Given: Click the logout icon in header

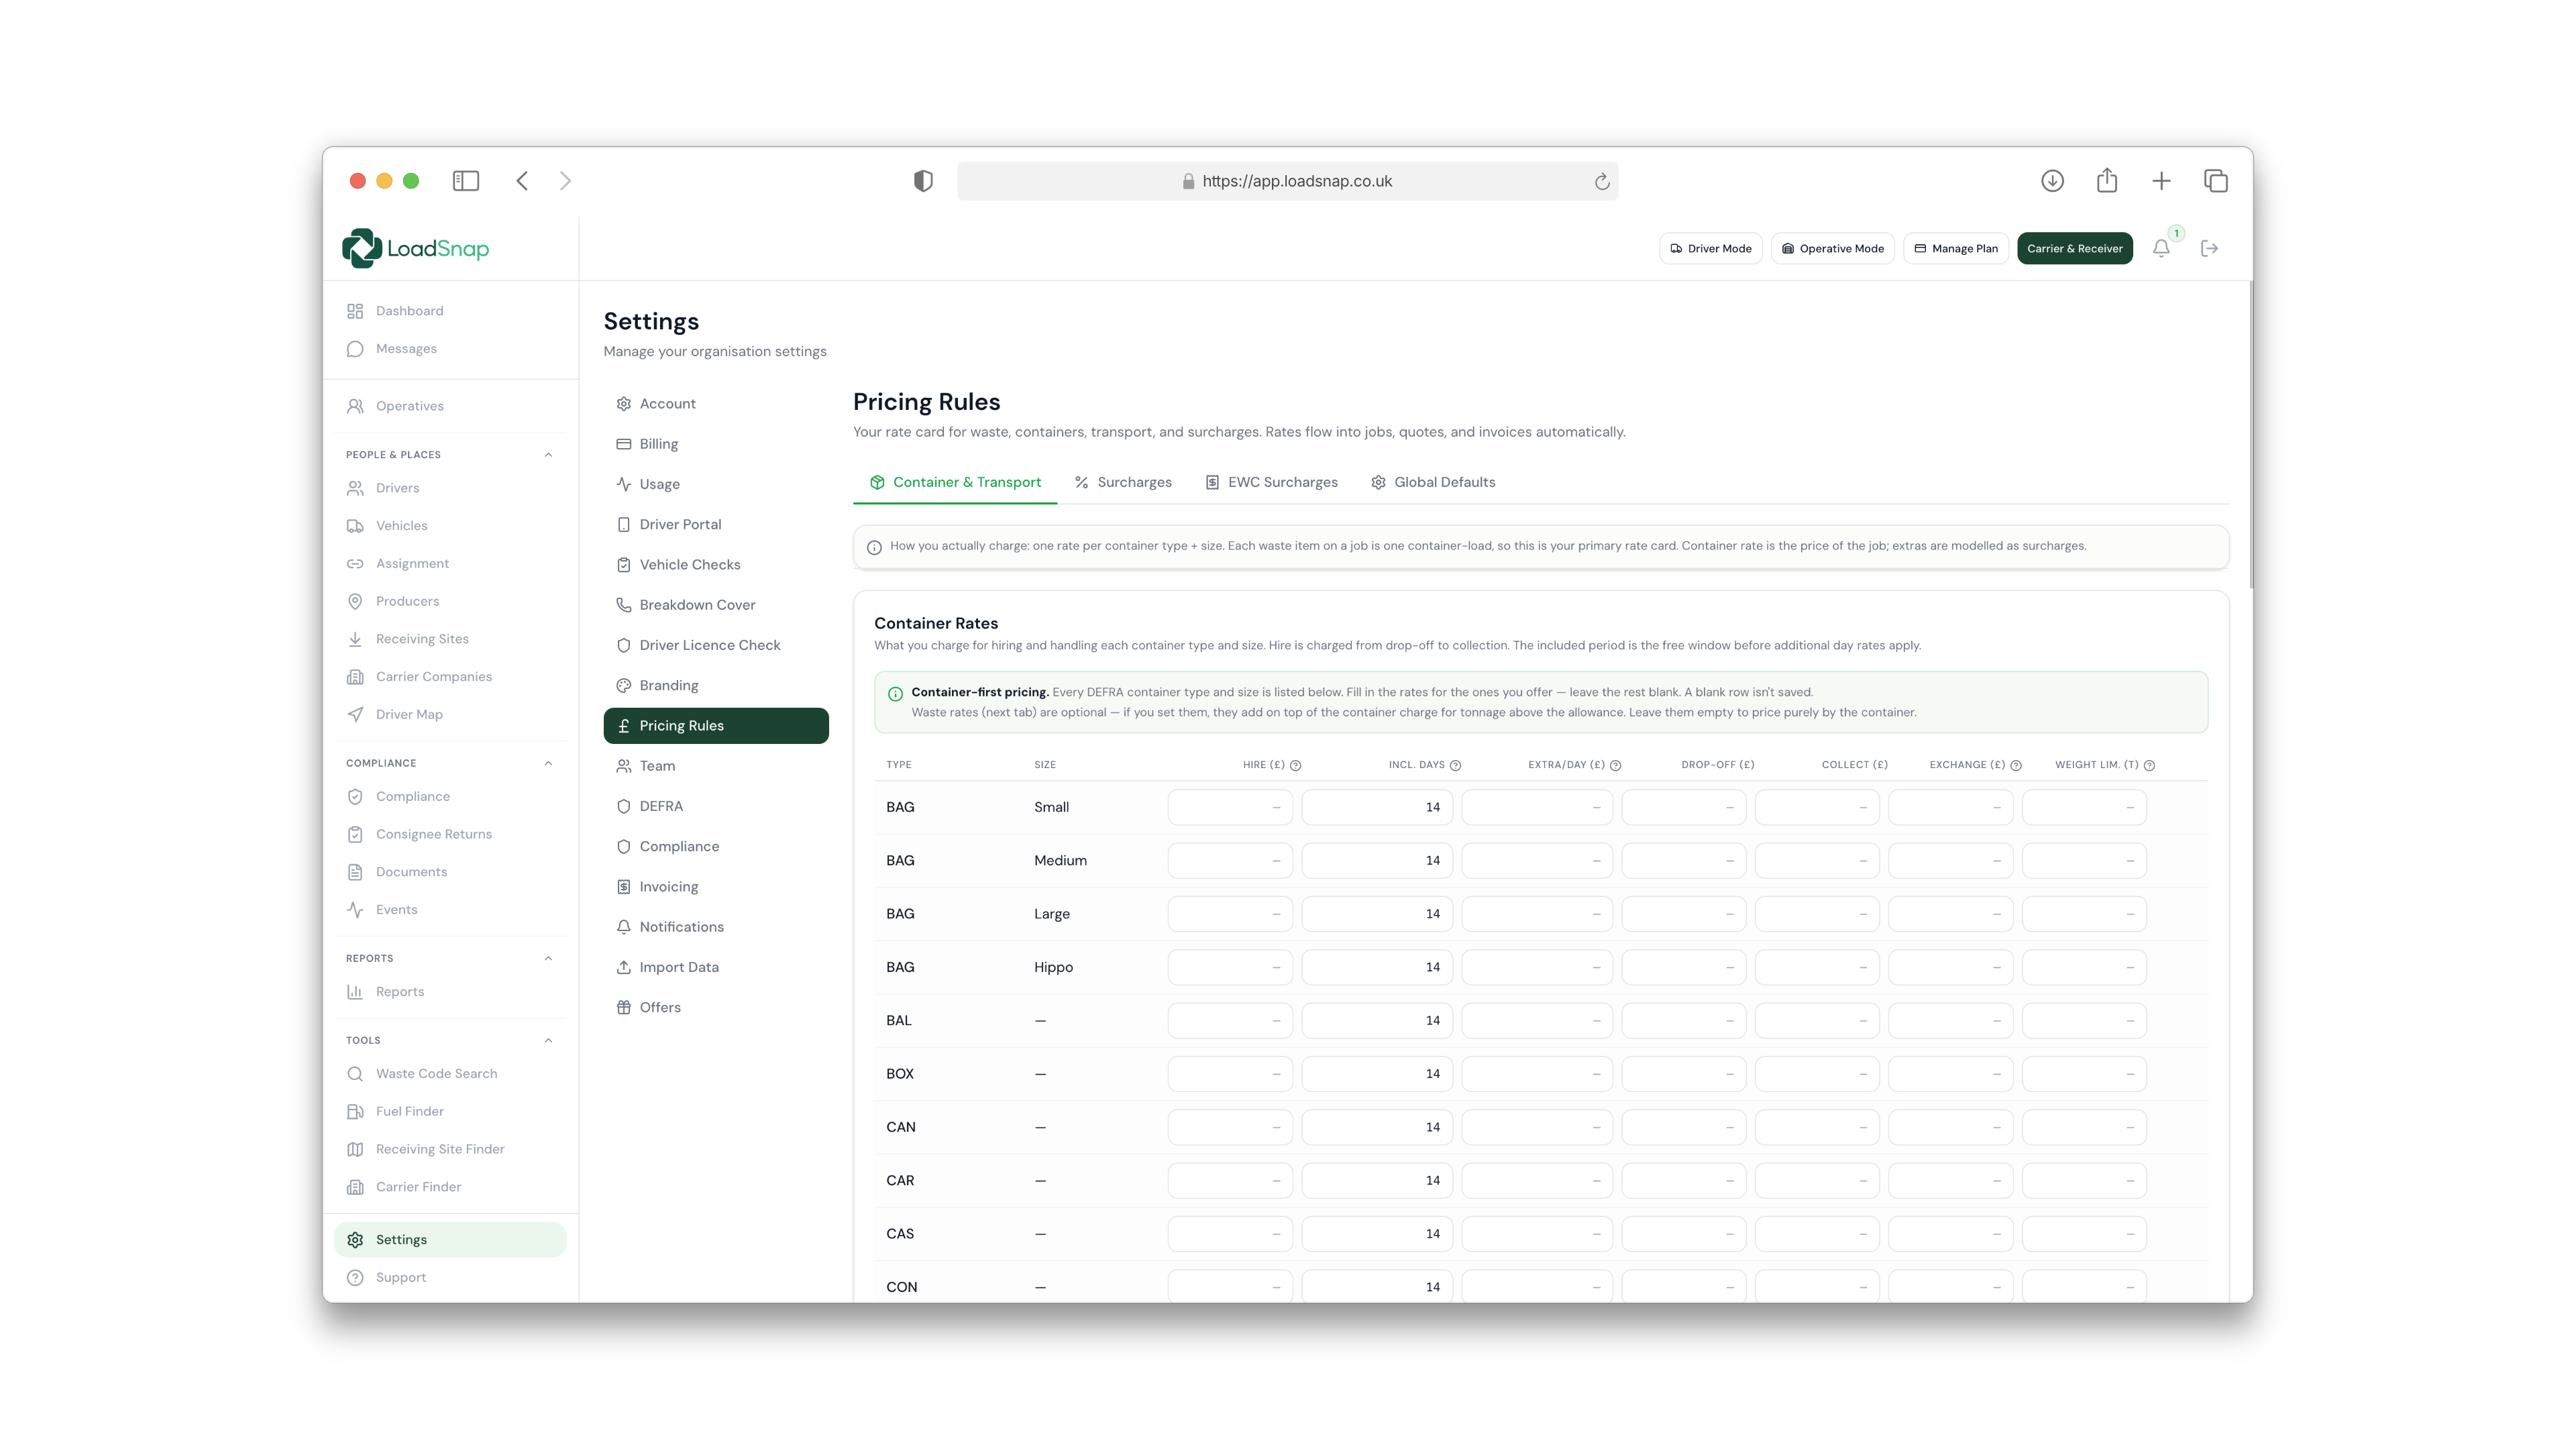Looking at the screenshot, I should 2210,248.
